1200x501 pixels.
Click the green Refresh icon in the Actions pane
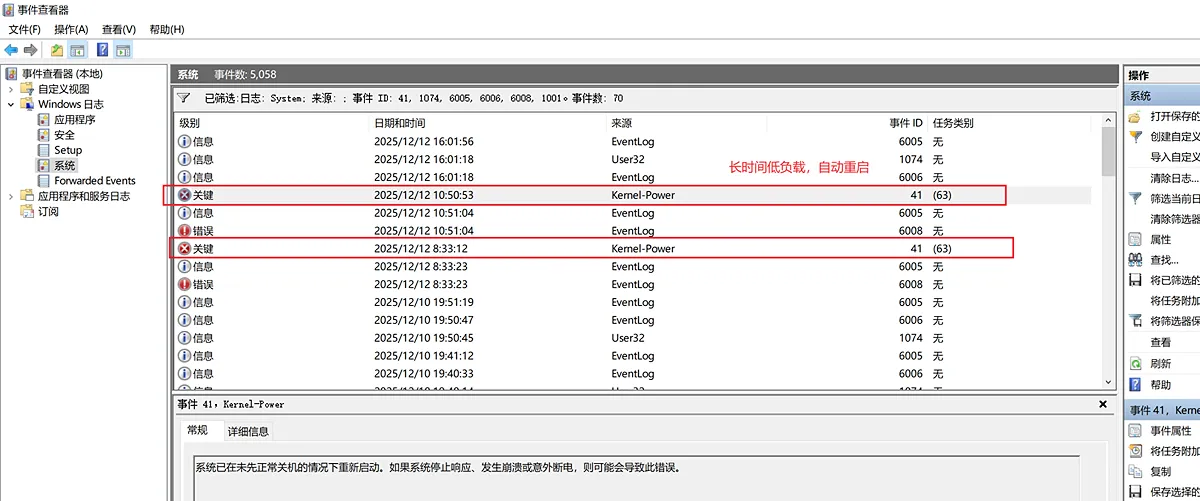pyautogui.click(x=1135, y=364)
